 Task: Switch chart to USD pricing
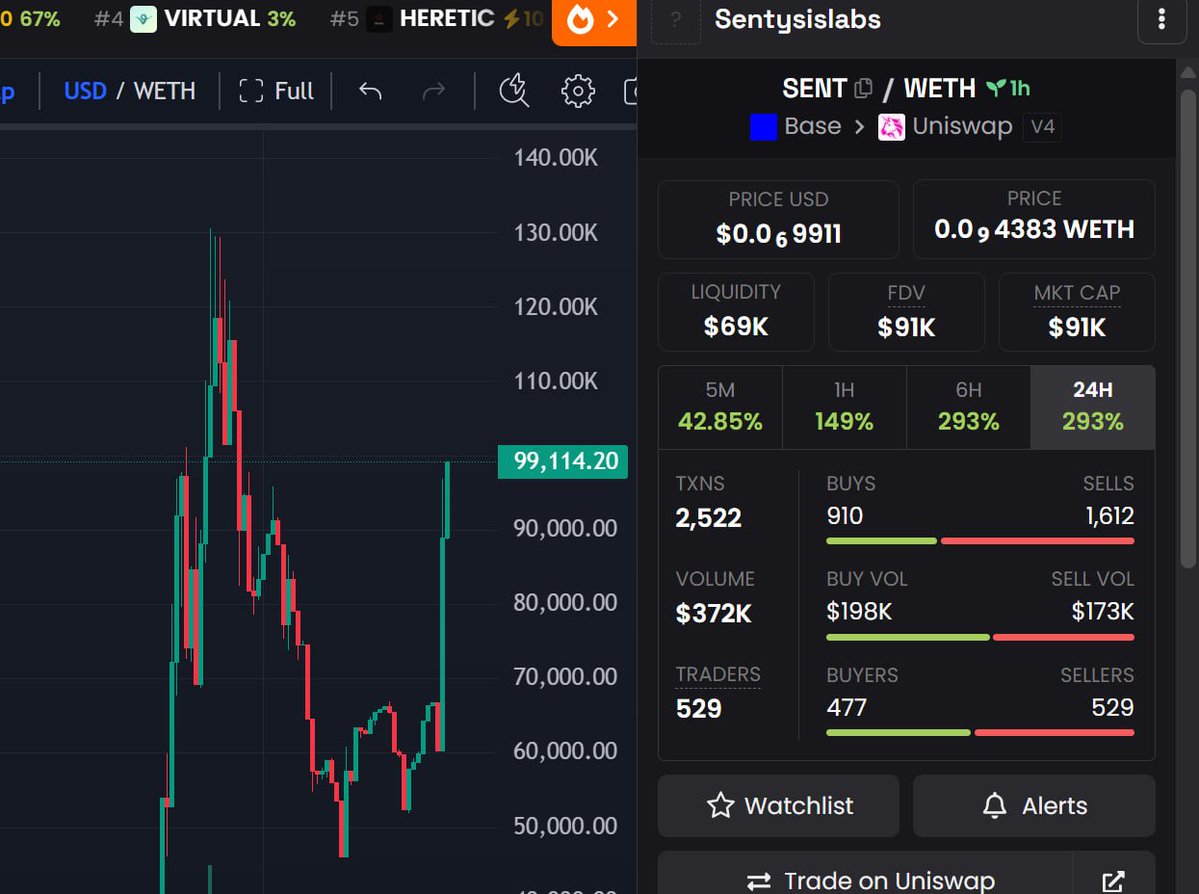85,91
